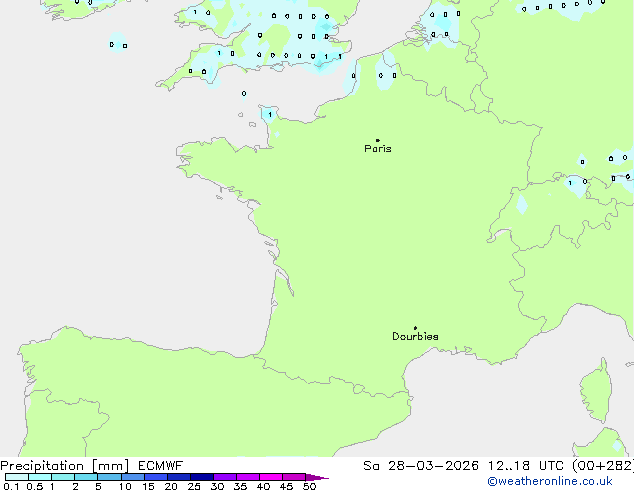Pick the lightest 0.1 mm legend swatch

(16, 477)
